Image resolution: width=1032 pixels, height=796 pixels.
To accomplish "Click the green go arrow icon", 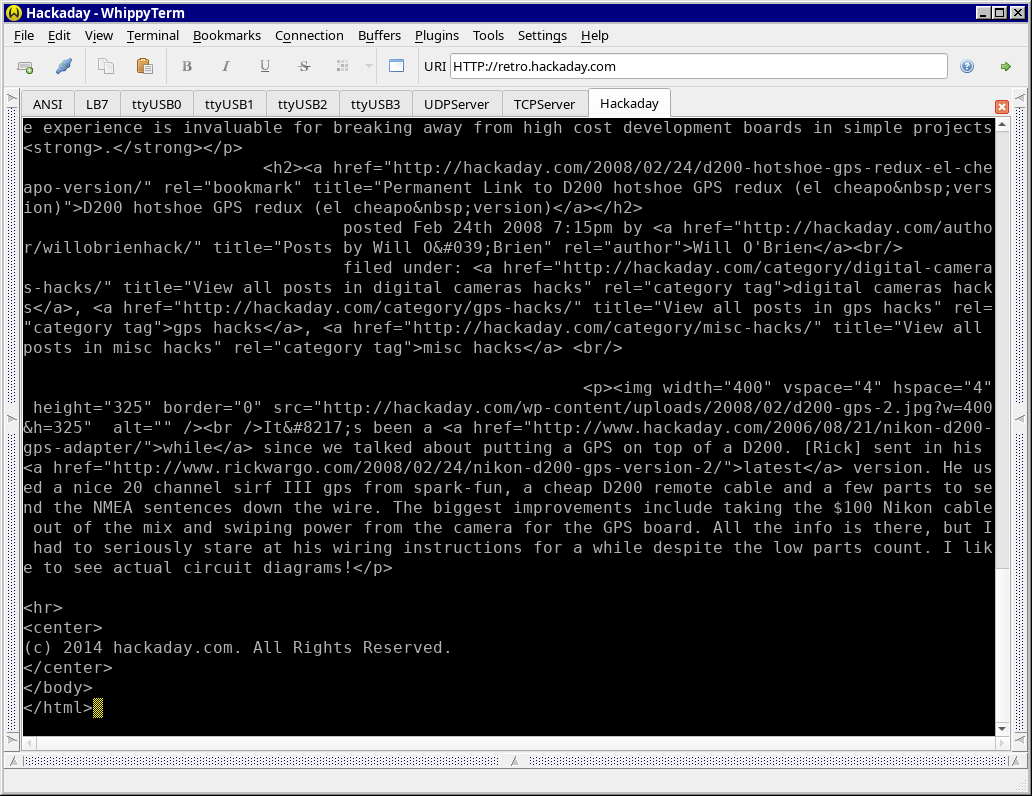I will pos(1005,67).
